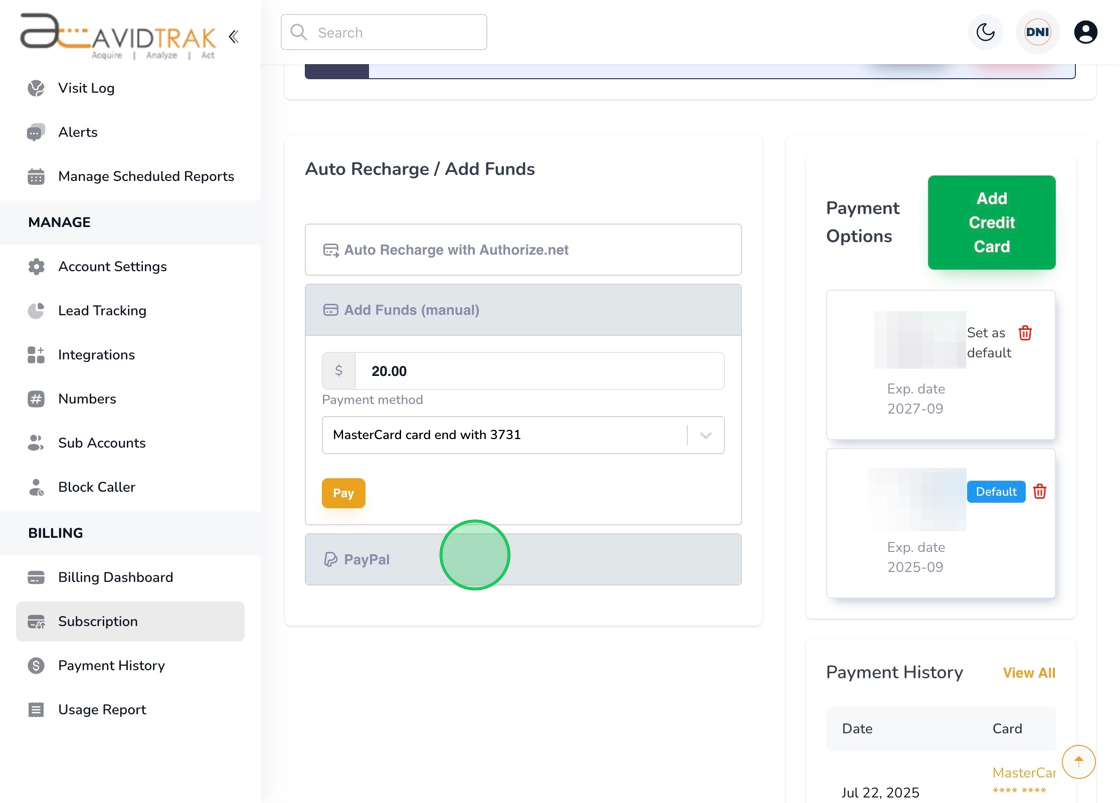The image size is (1120, 803).
Task: Click the Scheduled Reports calendar icon
Action: pyautogui.click(x=36, y=176)
